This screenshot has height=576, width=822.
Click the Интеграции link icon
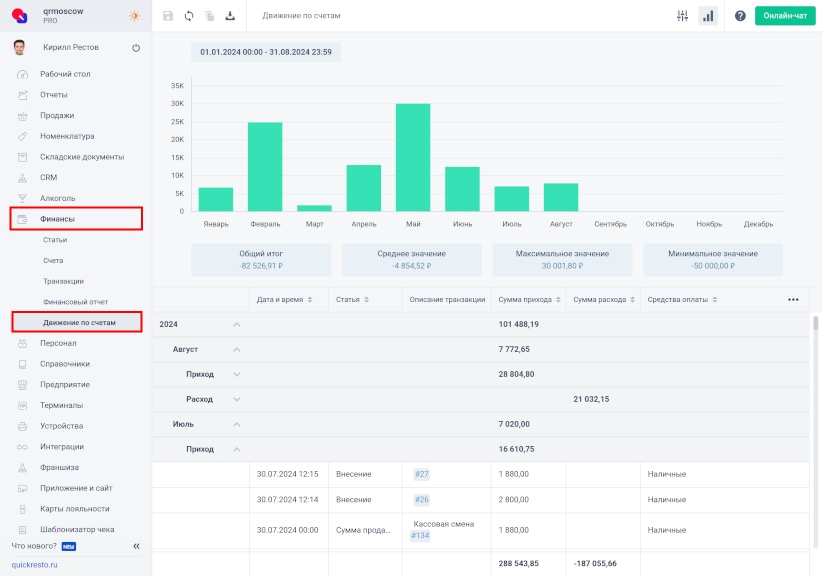click(22, 447)
